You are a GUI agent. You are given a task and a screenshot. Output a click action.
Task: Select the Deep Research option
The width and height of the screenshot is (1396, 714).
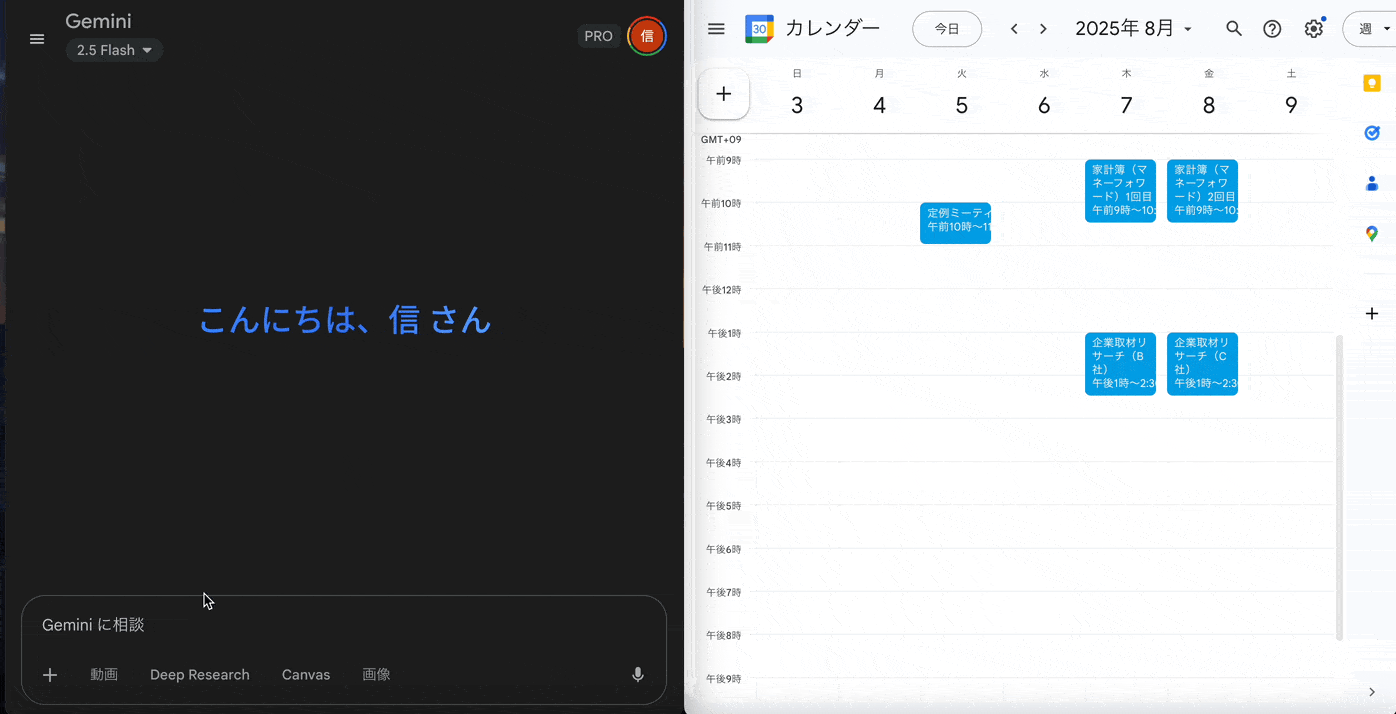click(x=200, y=675)
